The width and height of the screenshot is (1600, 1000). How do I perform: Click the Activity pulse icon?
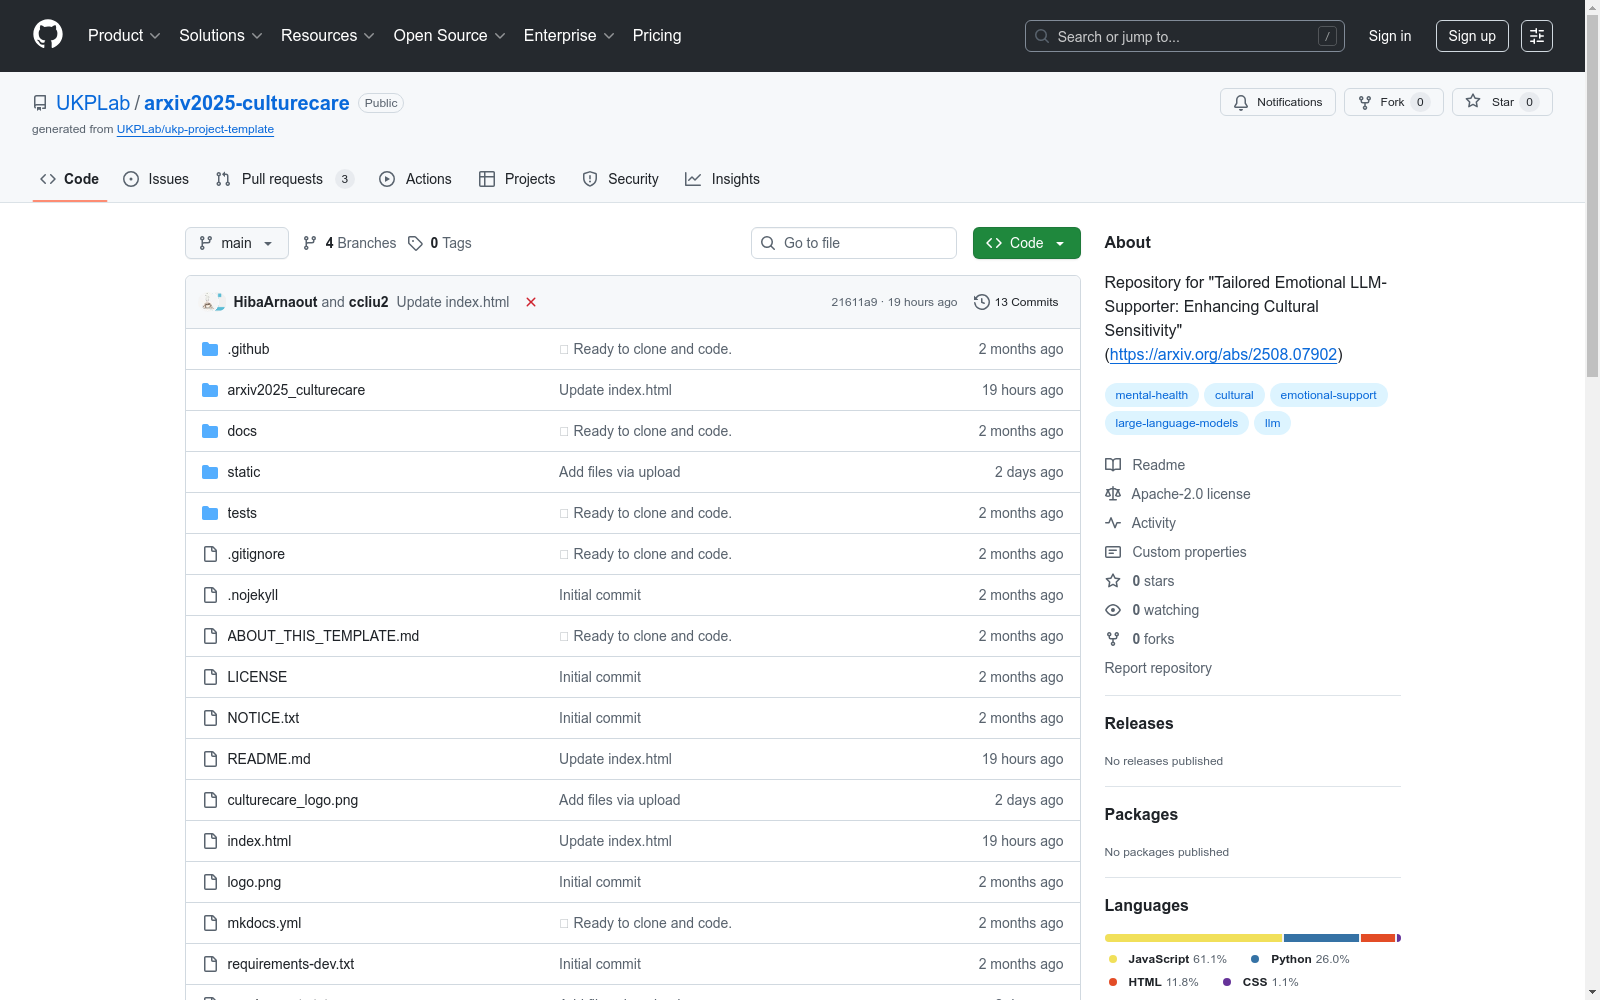[1113, 523]
